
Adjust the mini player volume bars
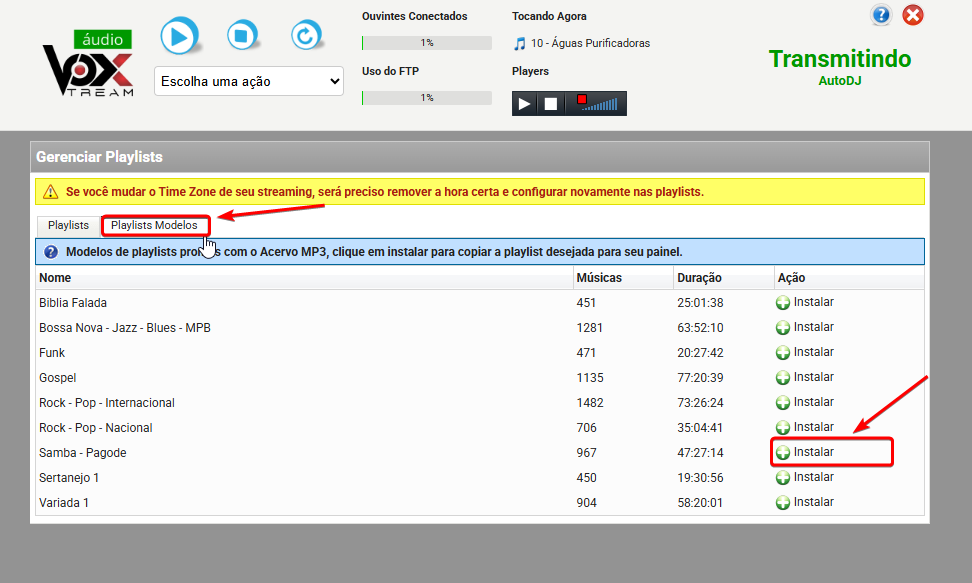(604, 104)
